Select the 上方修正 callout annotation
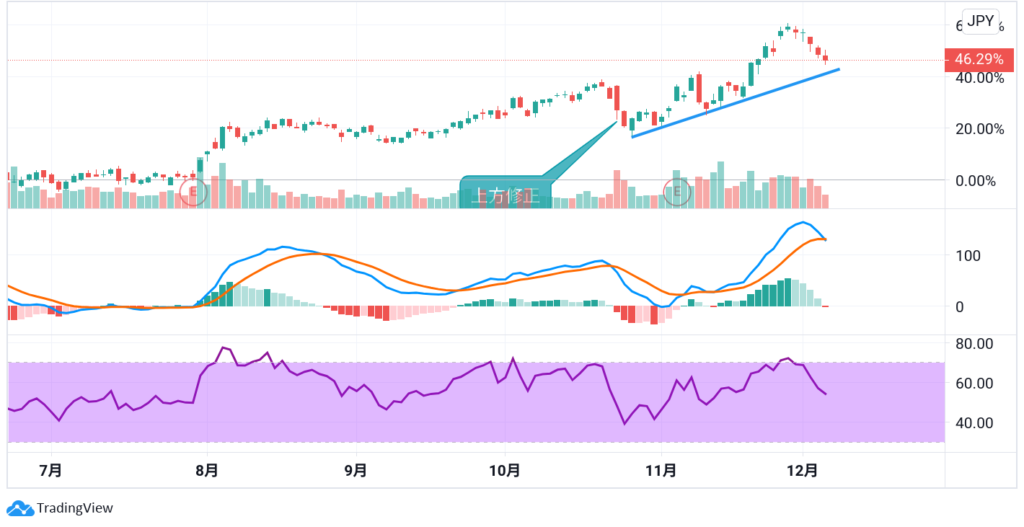 (505, 194)
